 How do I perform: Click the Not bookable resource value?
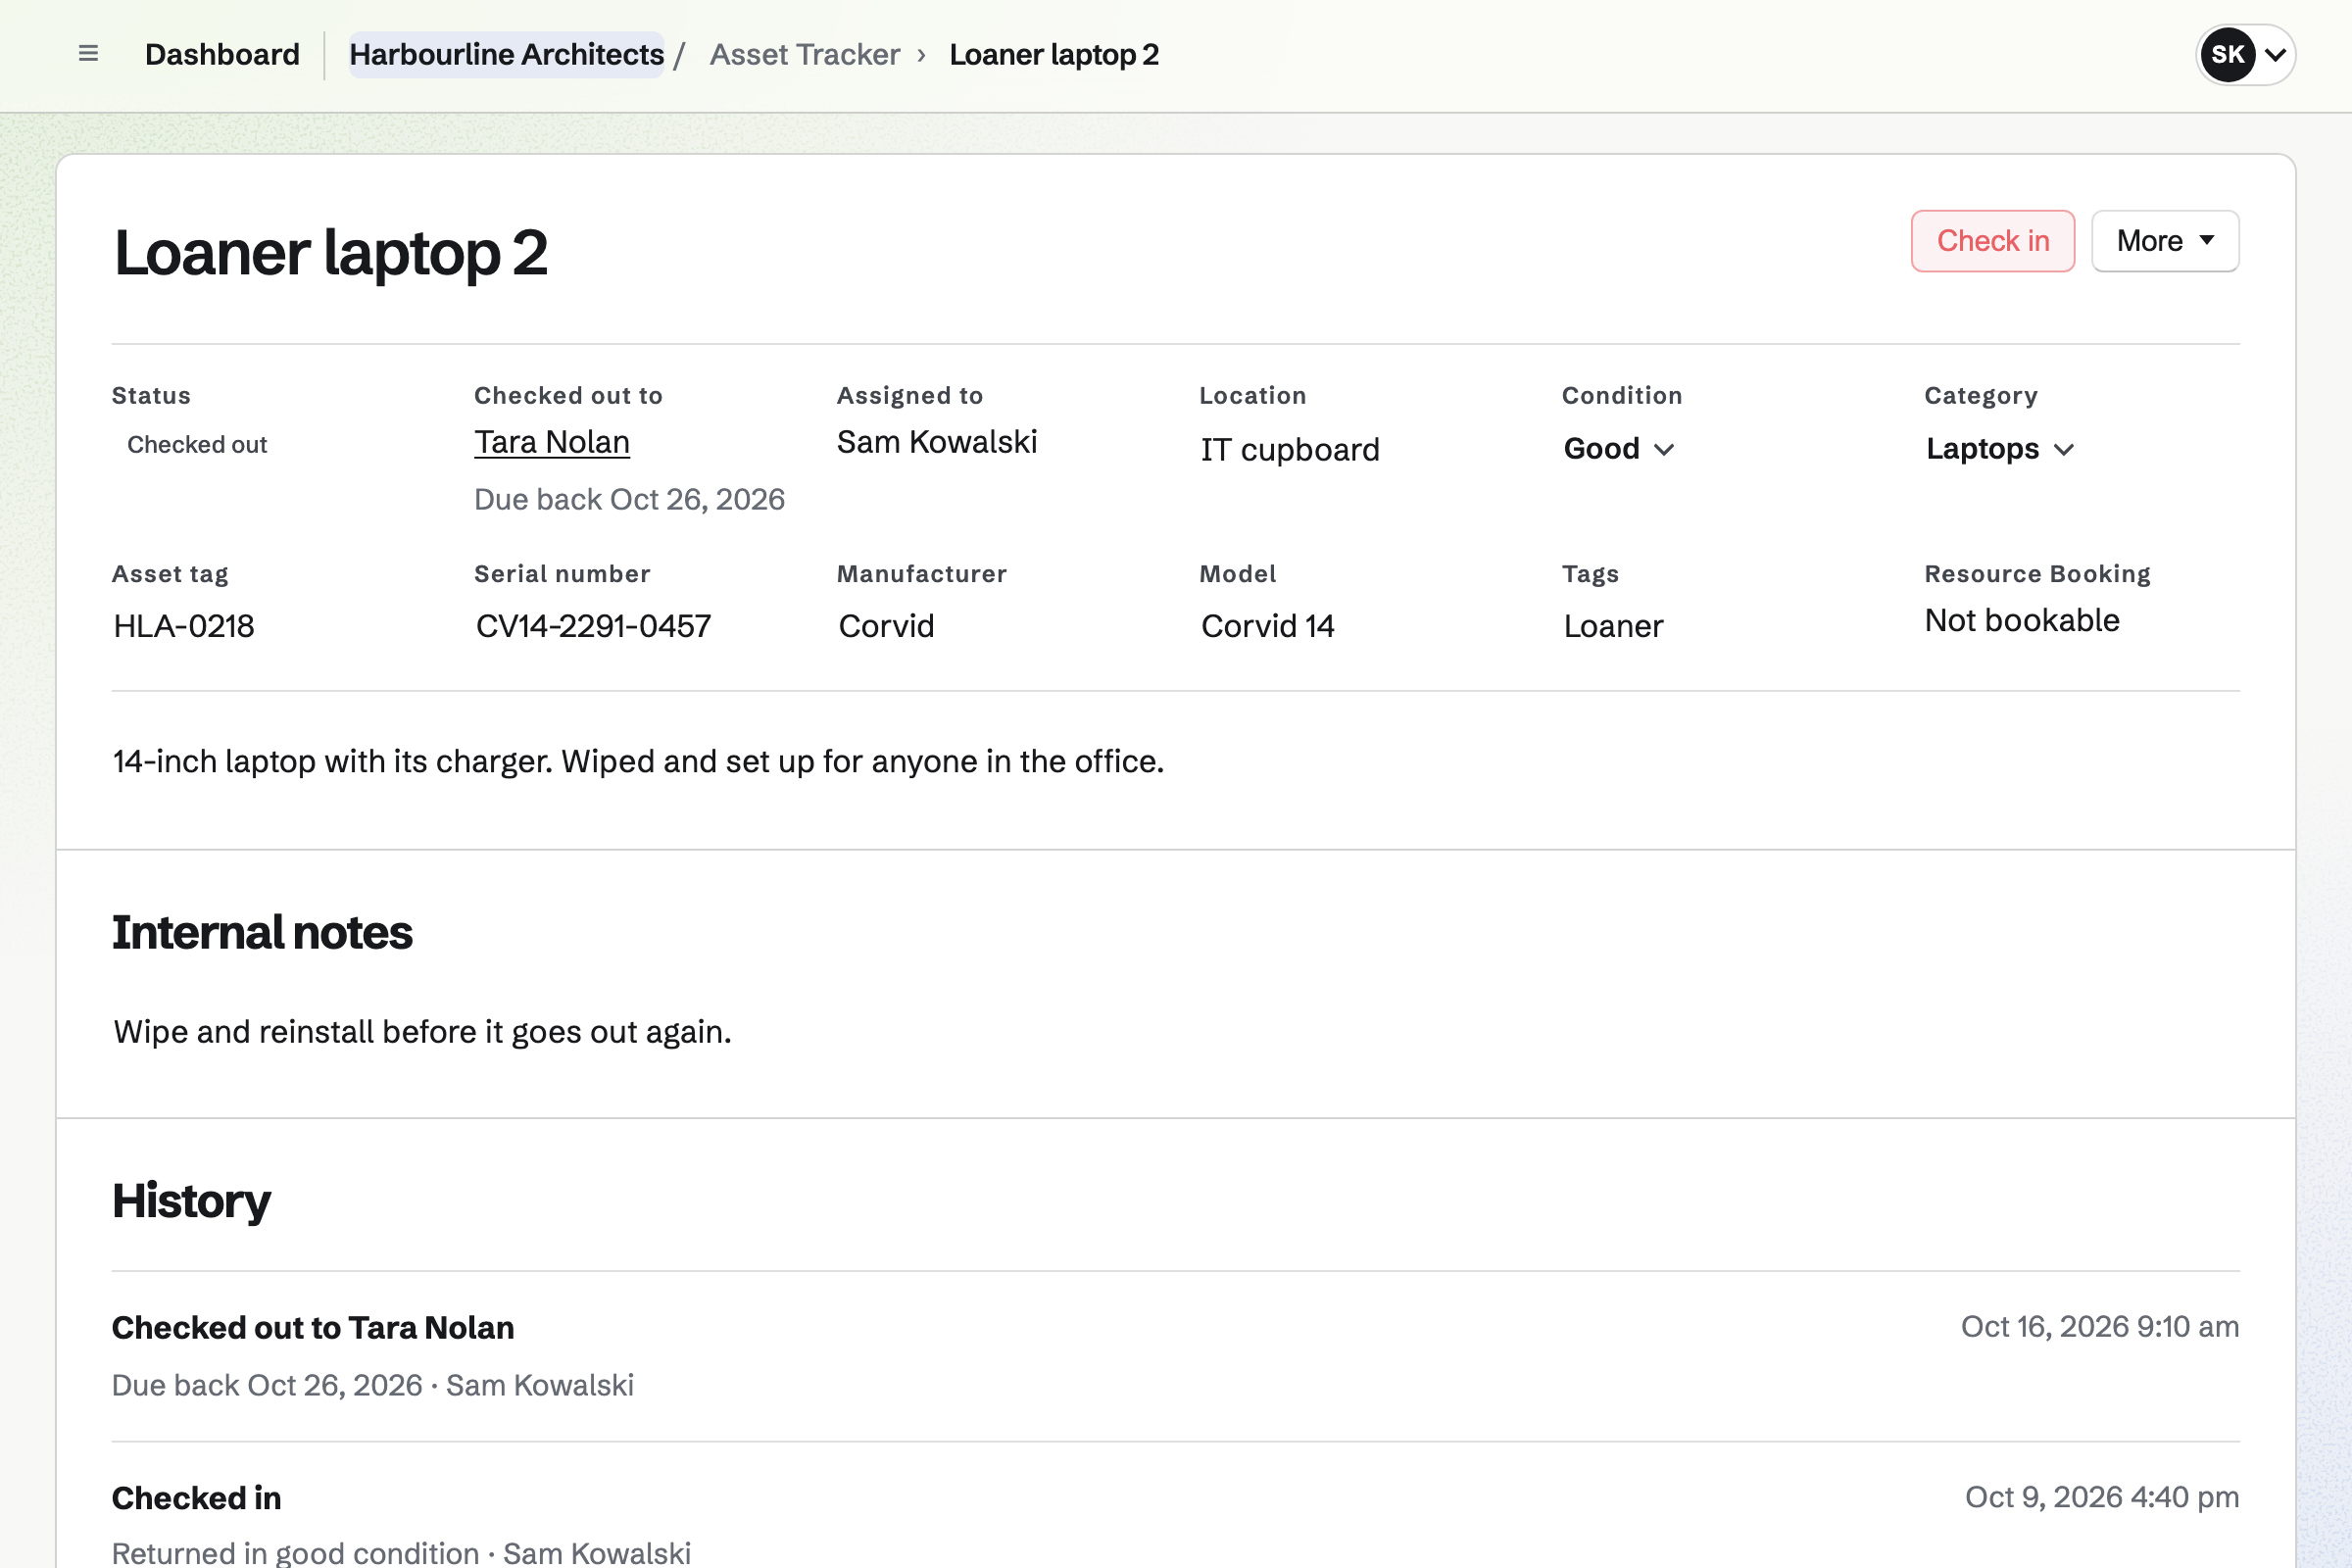coord(2021,620)
